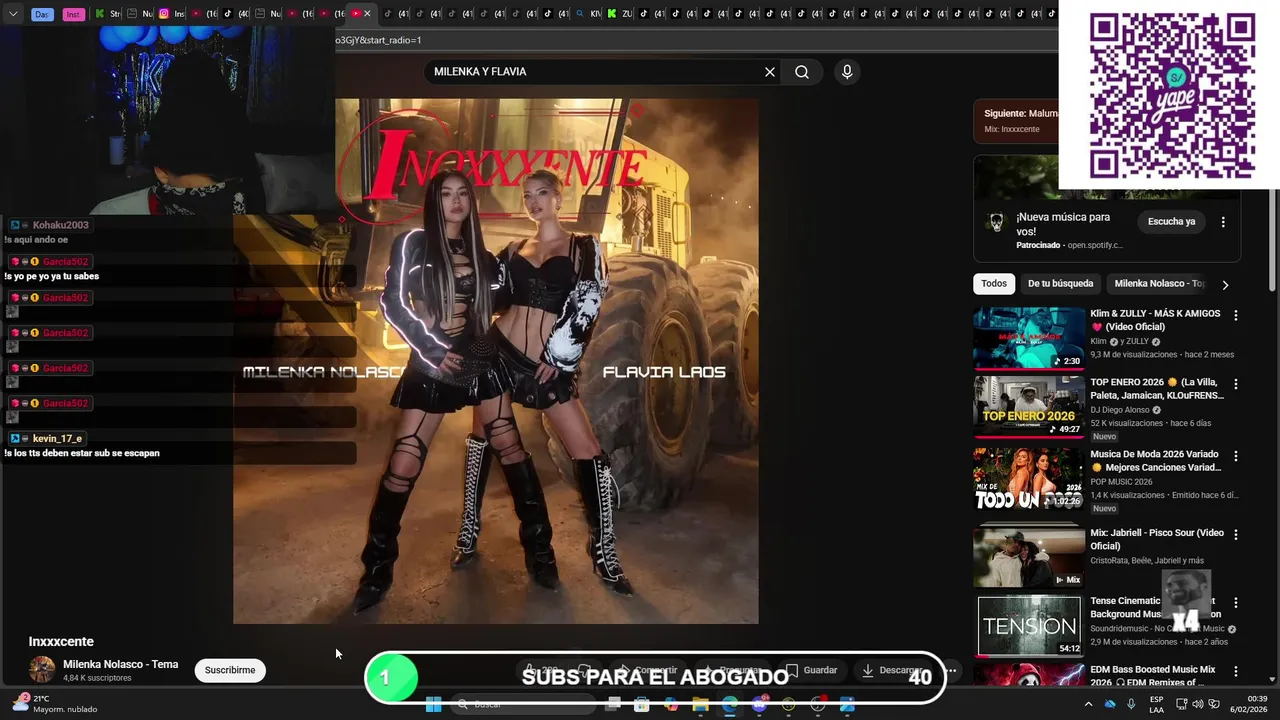
Task: Open the taskbar weather widget
Action: point(55,704)
